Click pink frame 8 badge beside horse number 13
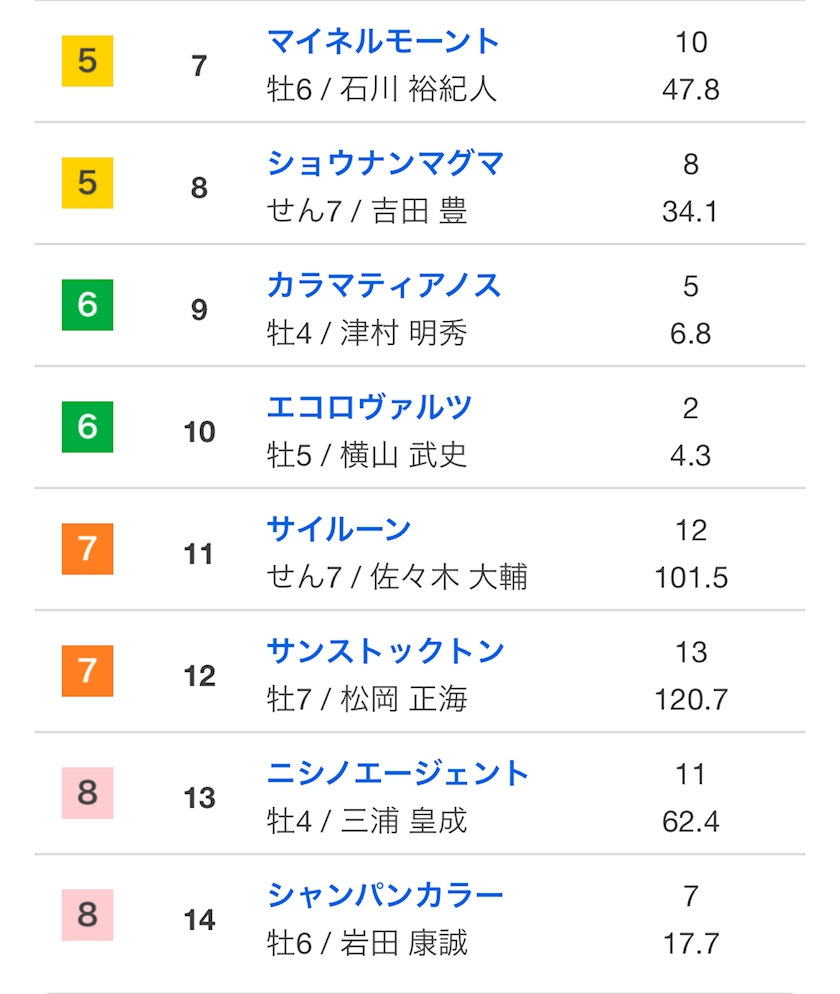 [87, 793]
